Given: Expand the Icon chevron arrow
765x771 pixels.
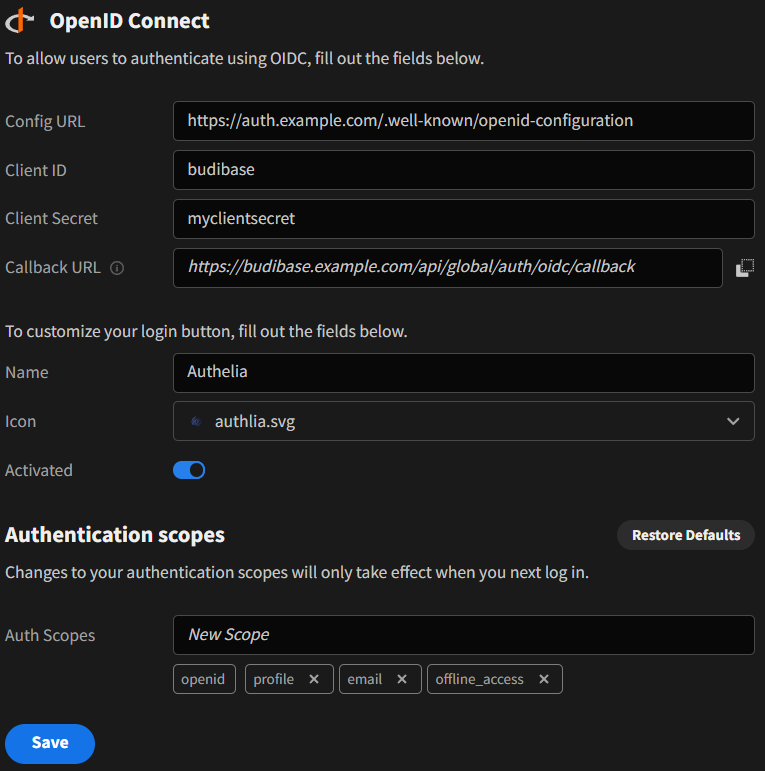Looking at the screenshot, I should pos(733,421).
